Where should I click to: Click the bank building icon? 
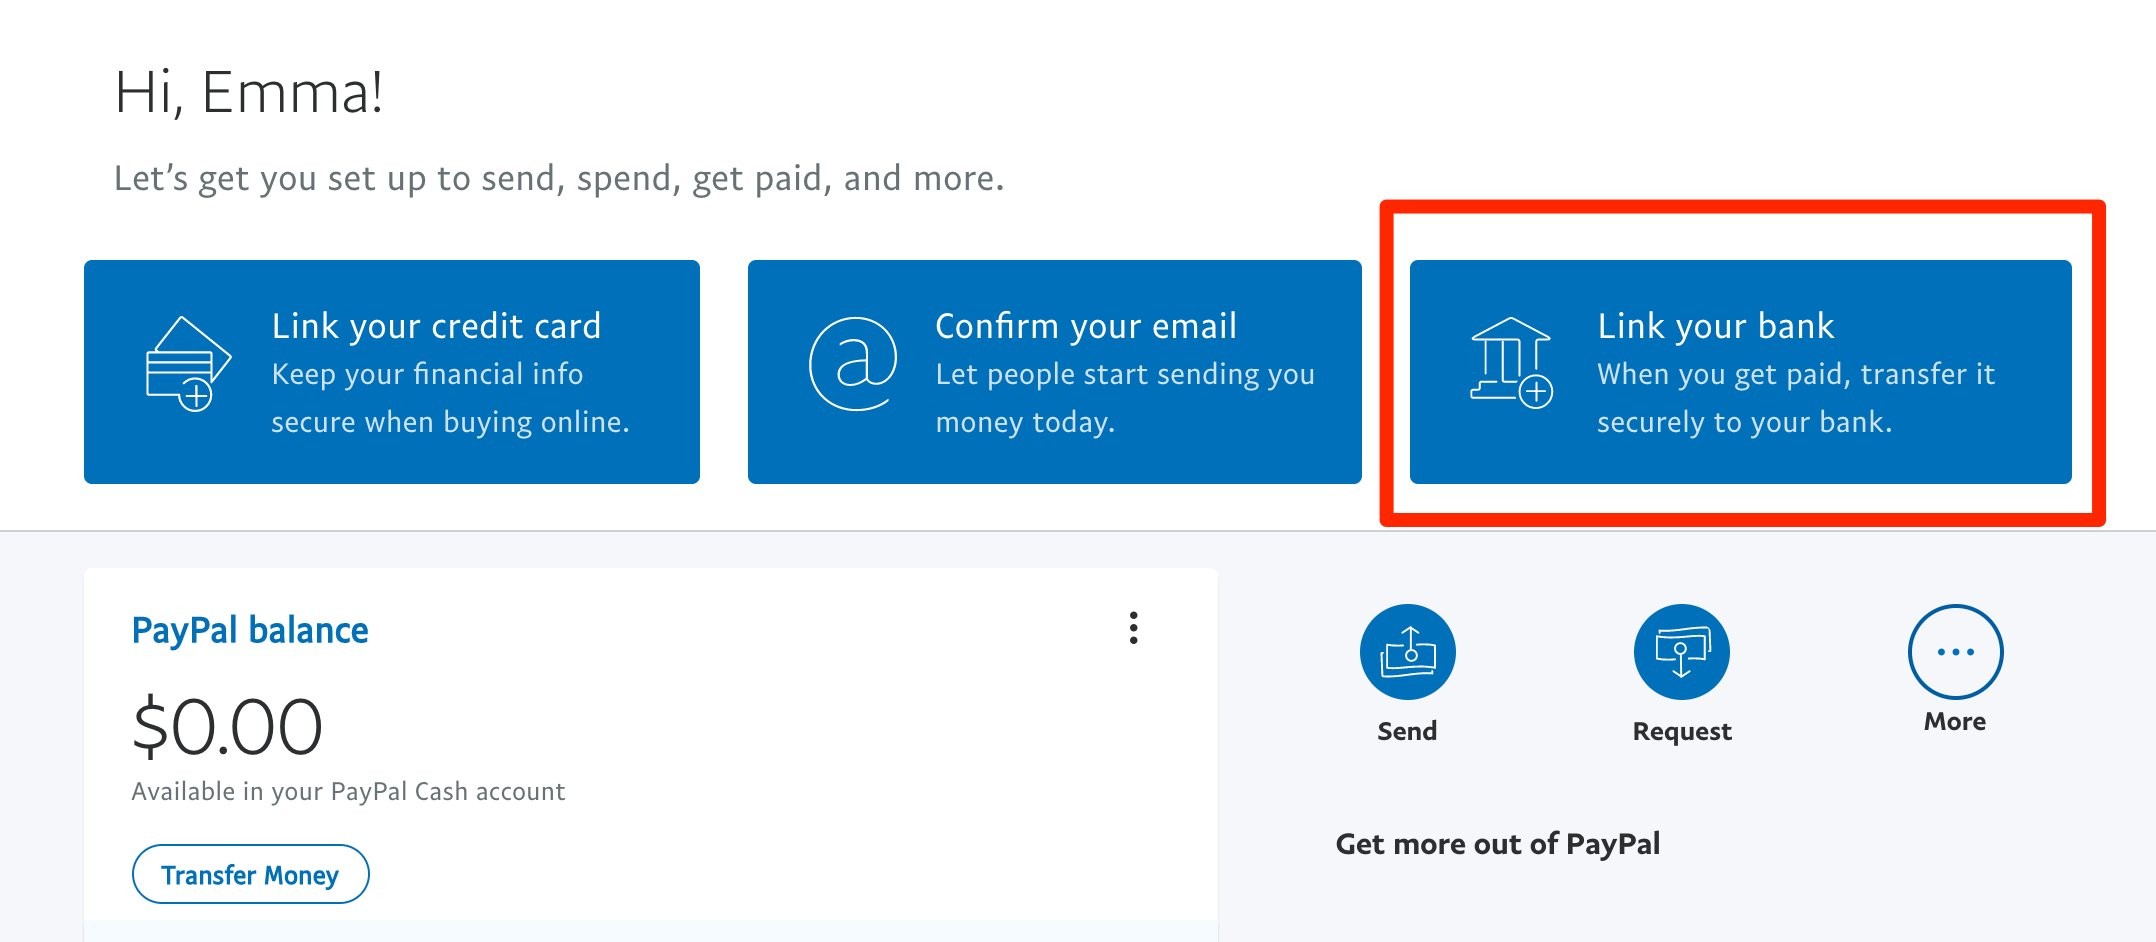(x=1510, y=362)
